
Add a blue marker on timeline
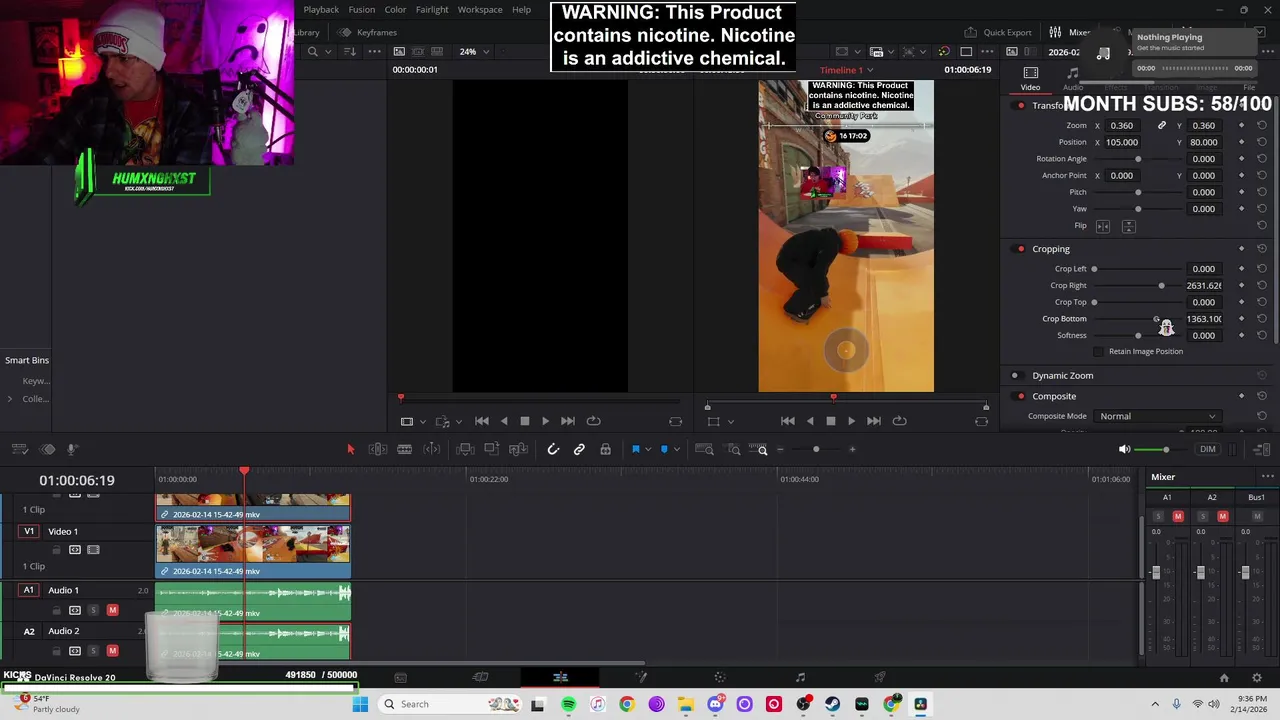pyautogui.click(x=664, y=449)
